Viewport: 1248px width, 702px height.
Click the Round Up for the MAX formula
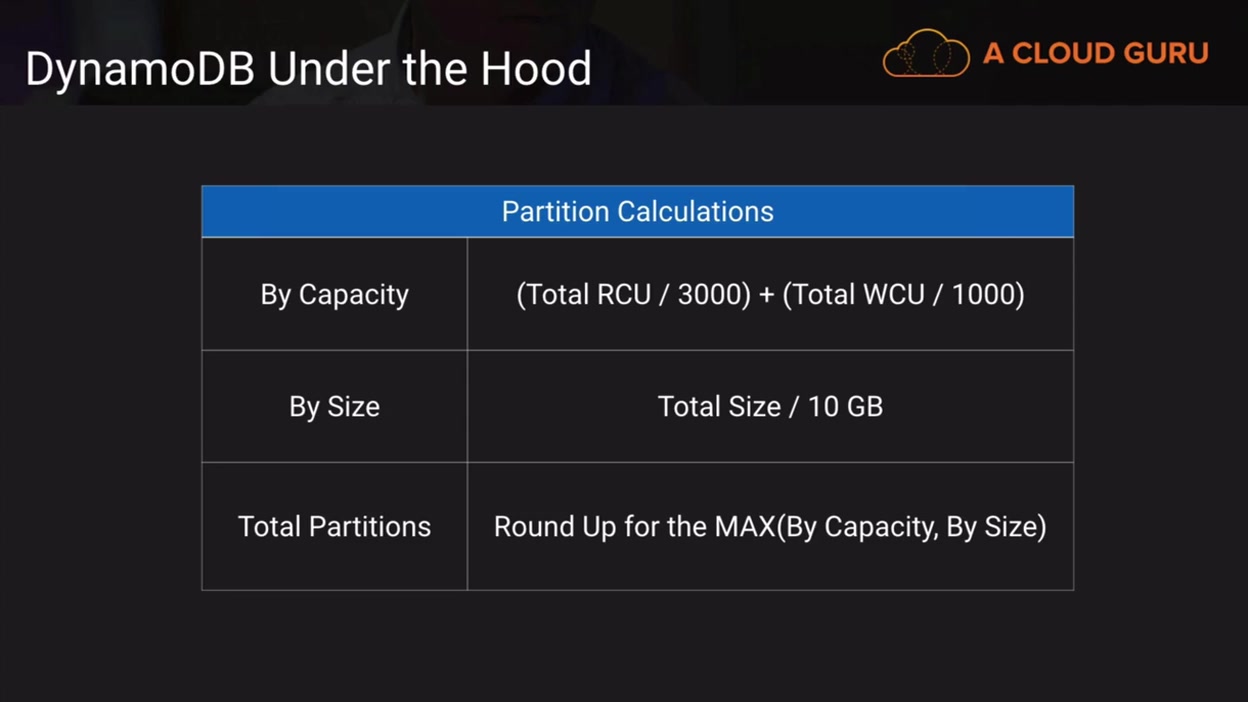coord(770,527)
